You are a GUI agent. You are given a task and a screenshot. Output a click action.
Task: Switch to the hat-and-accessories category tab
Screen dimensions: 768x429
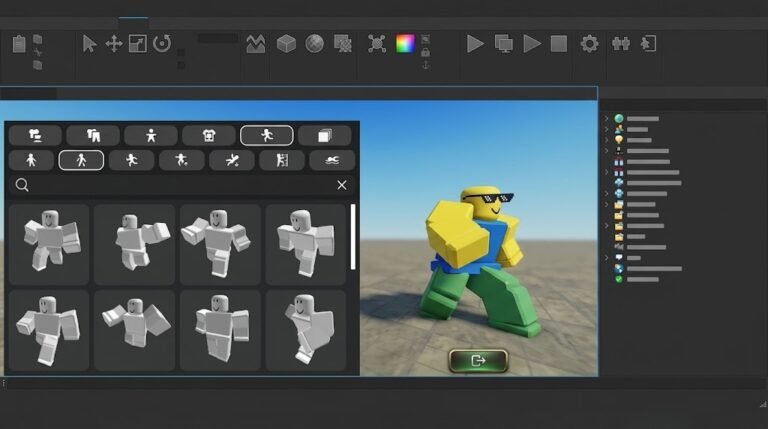35,135
